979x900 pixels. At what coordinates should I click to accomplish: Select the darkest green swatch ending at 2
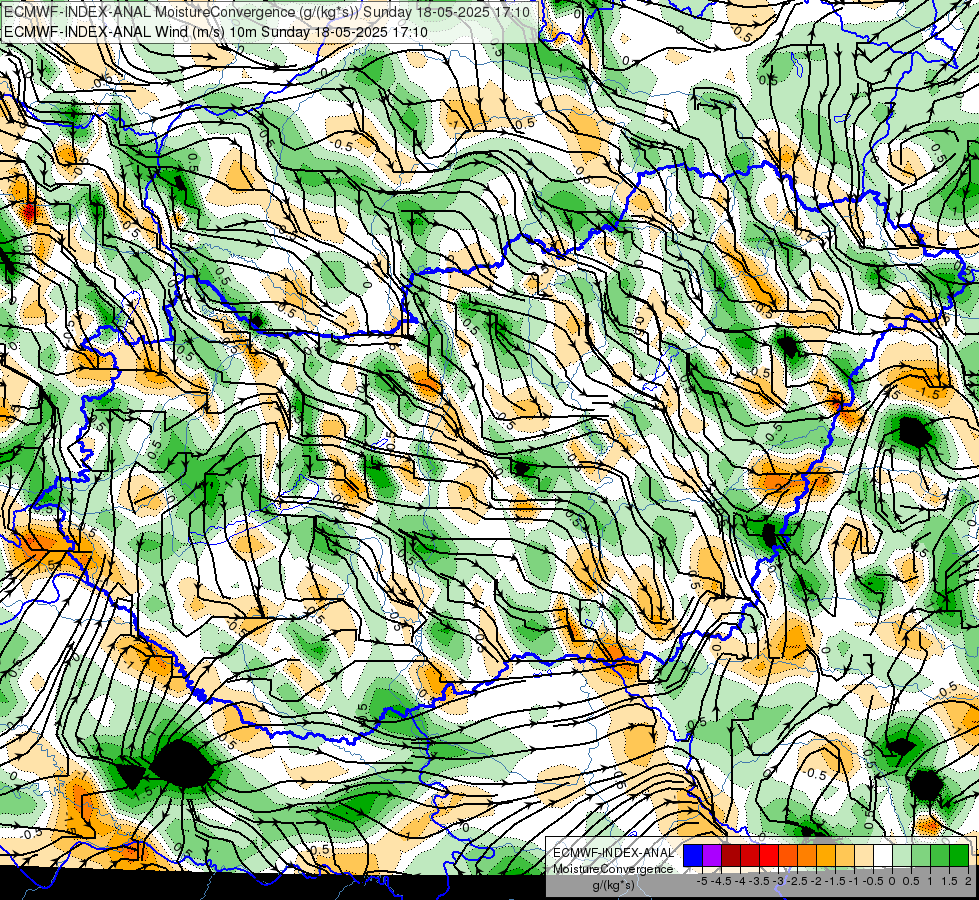(x=959, y=856)
